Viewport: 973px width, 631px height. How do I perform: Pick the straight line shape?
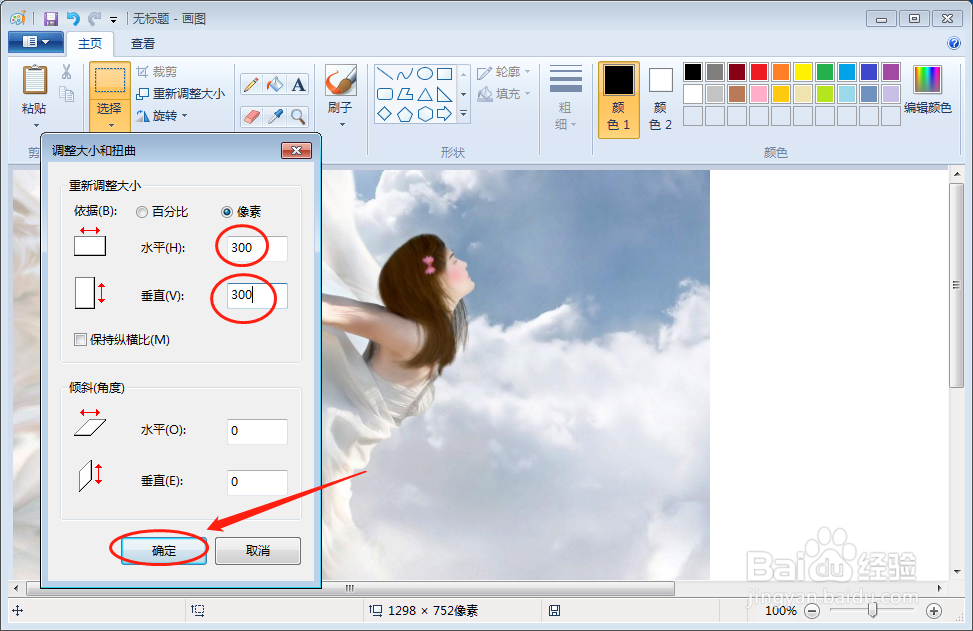click(385, 74)
